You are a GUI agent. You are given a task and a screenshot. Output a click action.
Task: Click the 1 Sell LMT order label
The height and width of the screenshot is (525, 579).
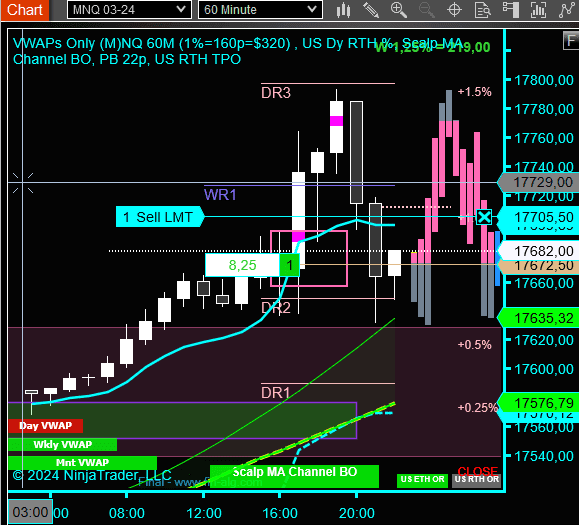[160, 217]
